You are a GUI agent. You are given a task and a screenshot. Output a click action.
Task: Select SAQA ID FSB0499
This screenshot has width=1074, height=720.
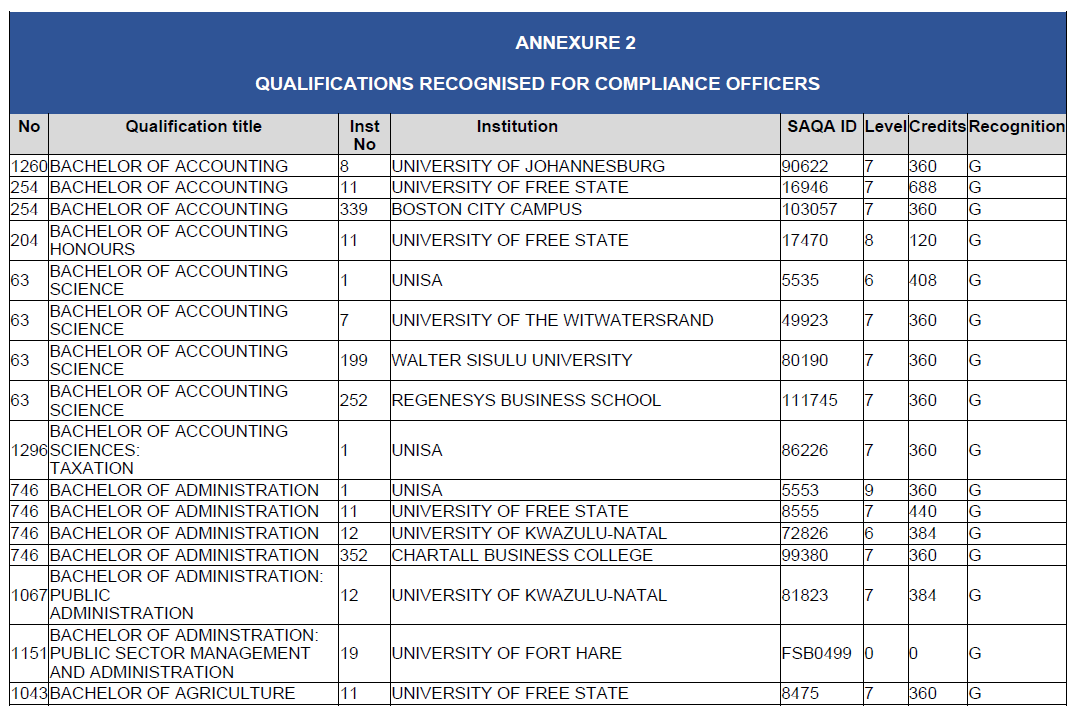(817, 653)
